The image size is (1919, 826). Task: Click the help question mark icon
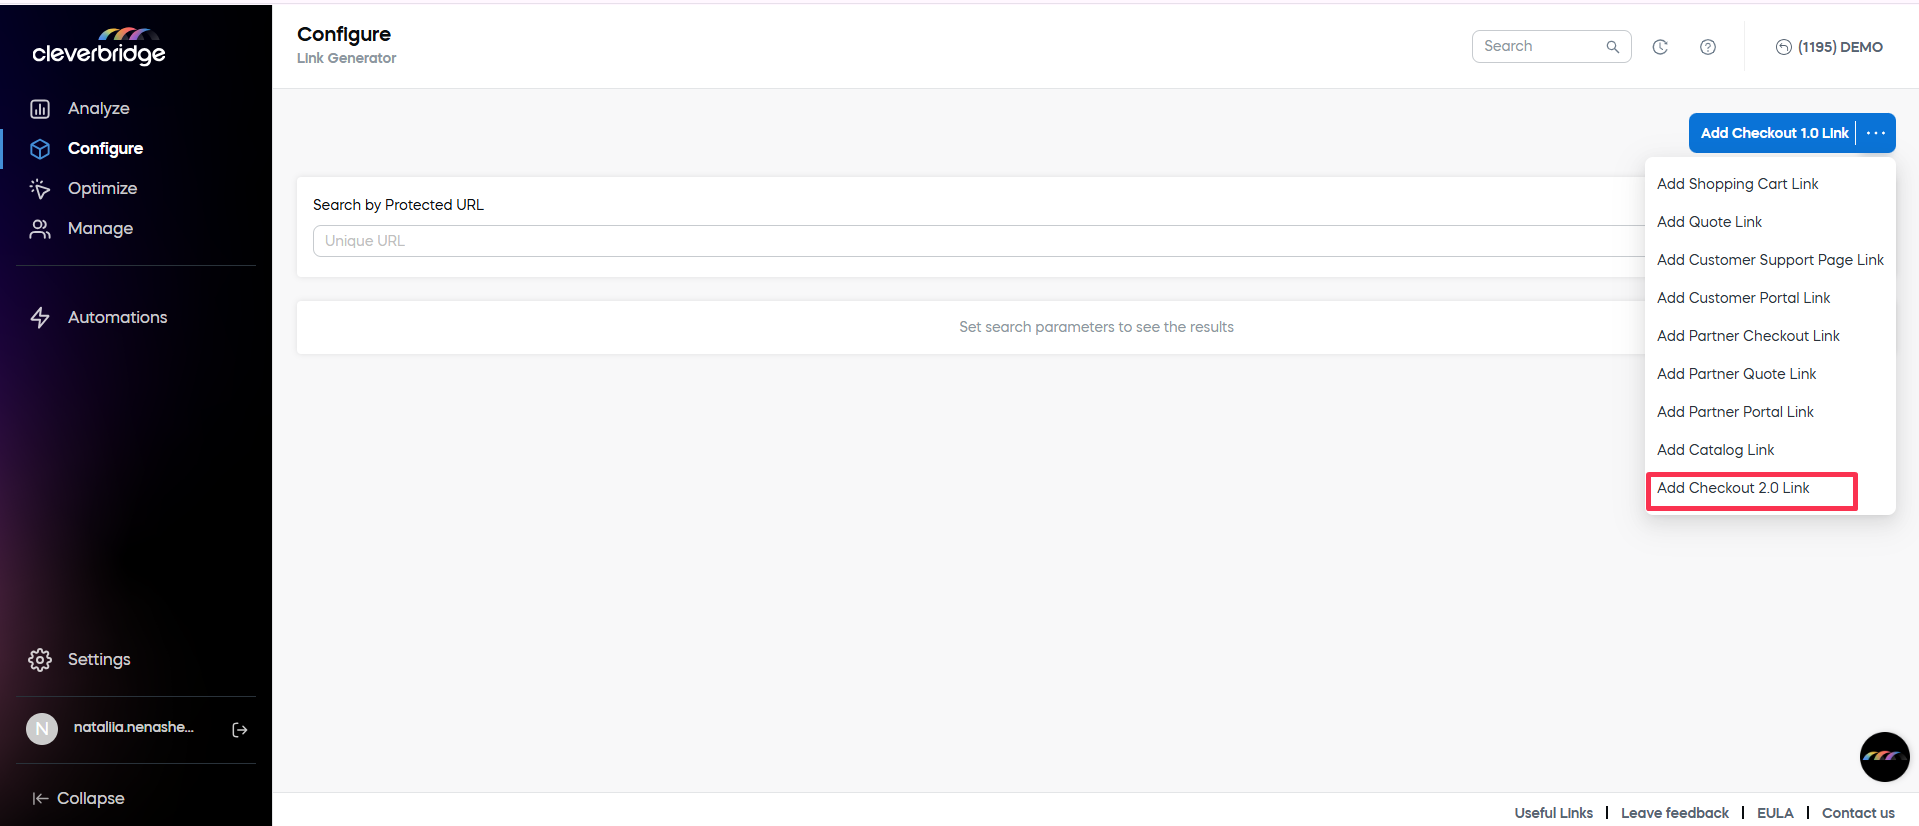coord(1708,47)
